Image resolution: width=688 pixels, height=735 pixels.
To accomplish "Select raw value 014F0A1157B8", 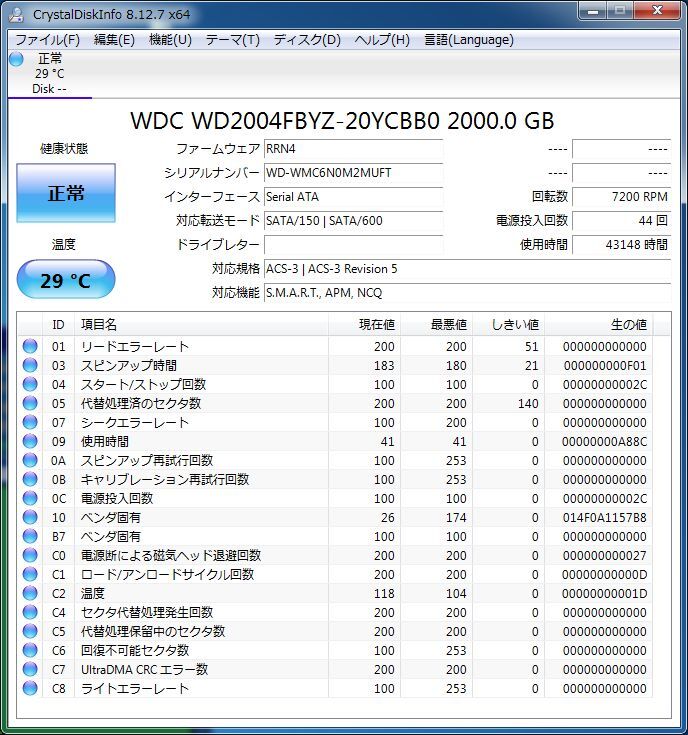I will [605, 518].
